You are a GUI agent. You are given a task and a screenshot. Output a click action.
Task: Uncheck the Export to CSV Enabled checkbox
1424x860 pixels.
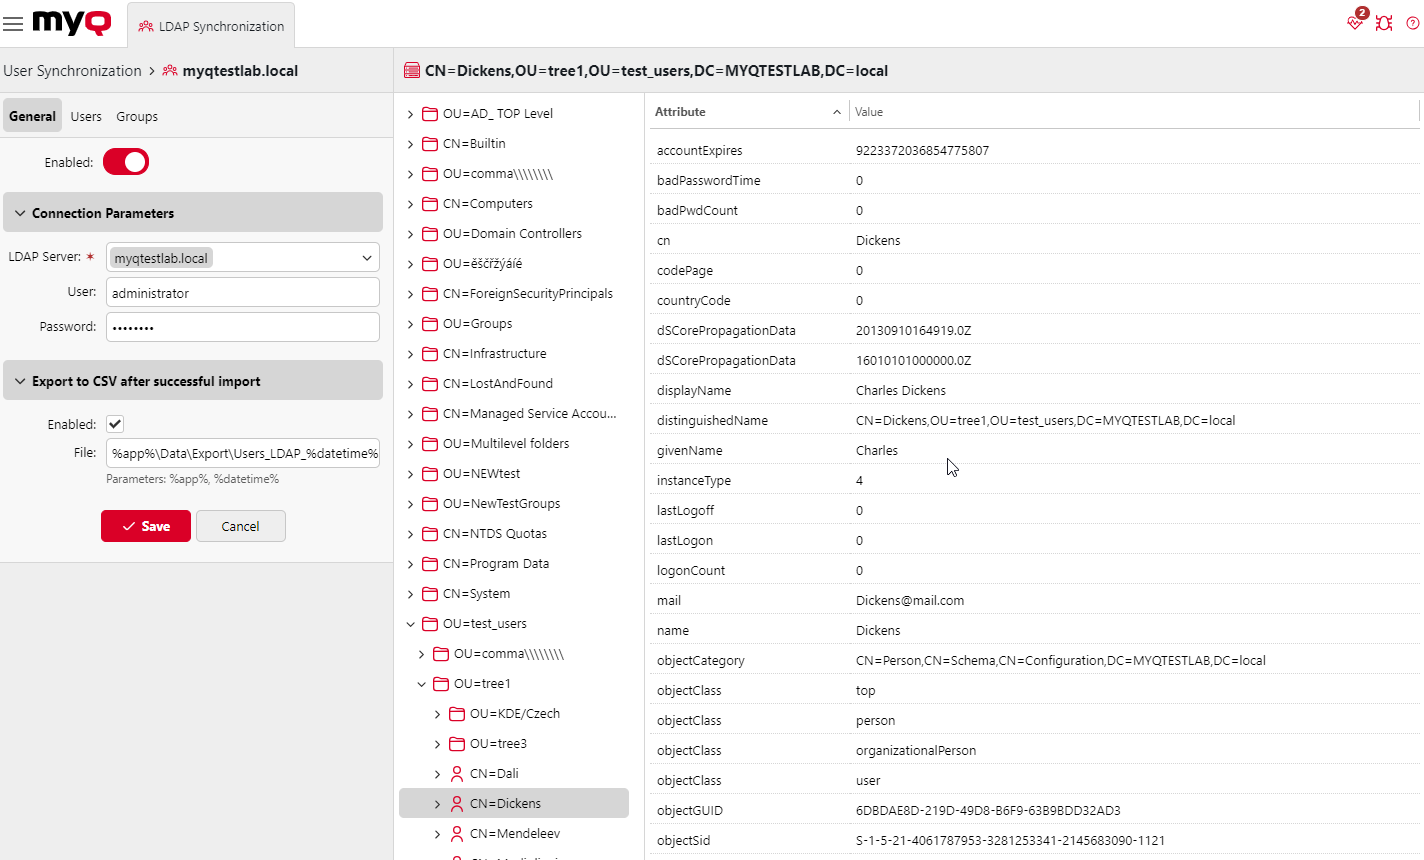click(x=114, y=423)
